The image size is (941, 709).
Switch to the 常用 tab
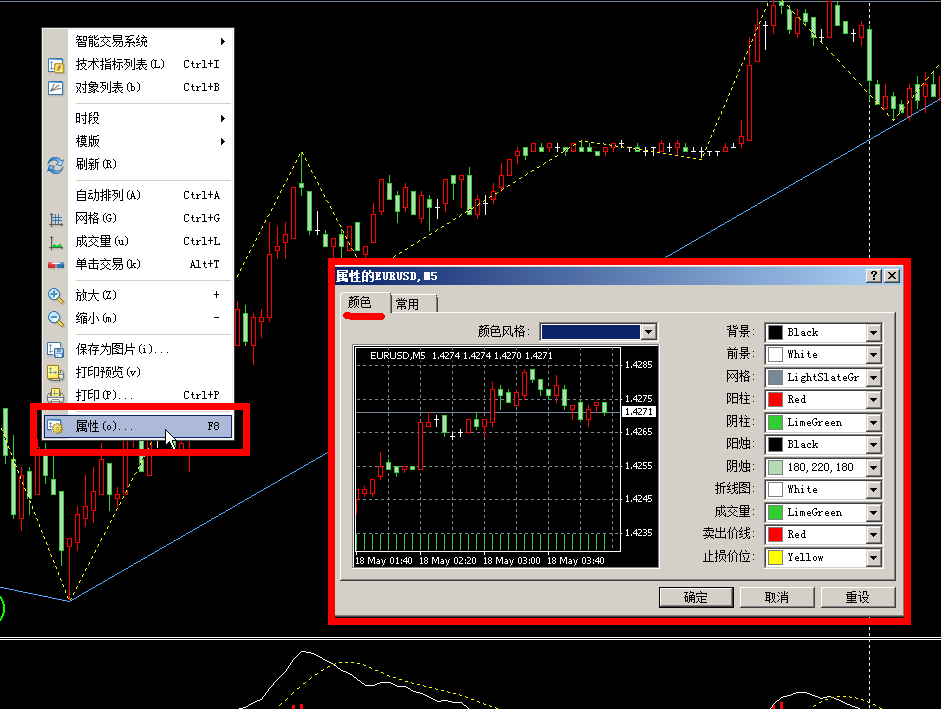pyautogui.click(x=408, y=304)
